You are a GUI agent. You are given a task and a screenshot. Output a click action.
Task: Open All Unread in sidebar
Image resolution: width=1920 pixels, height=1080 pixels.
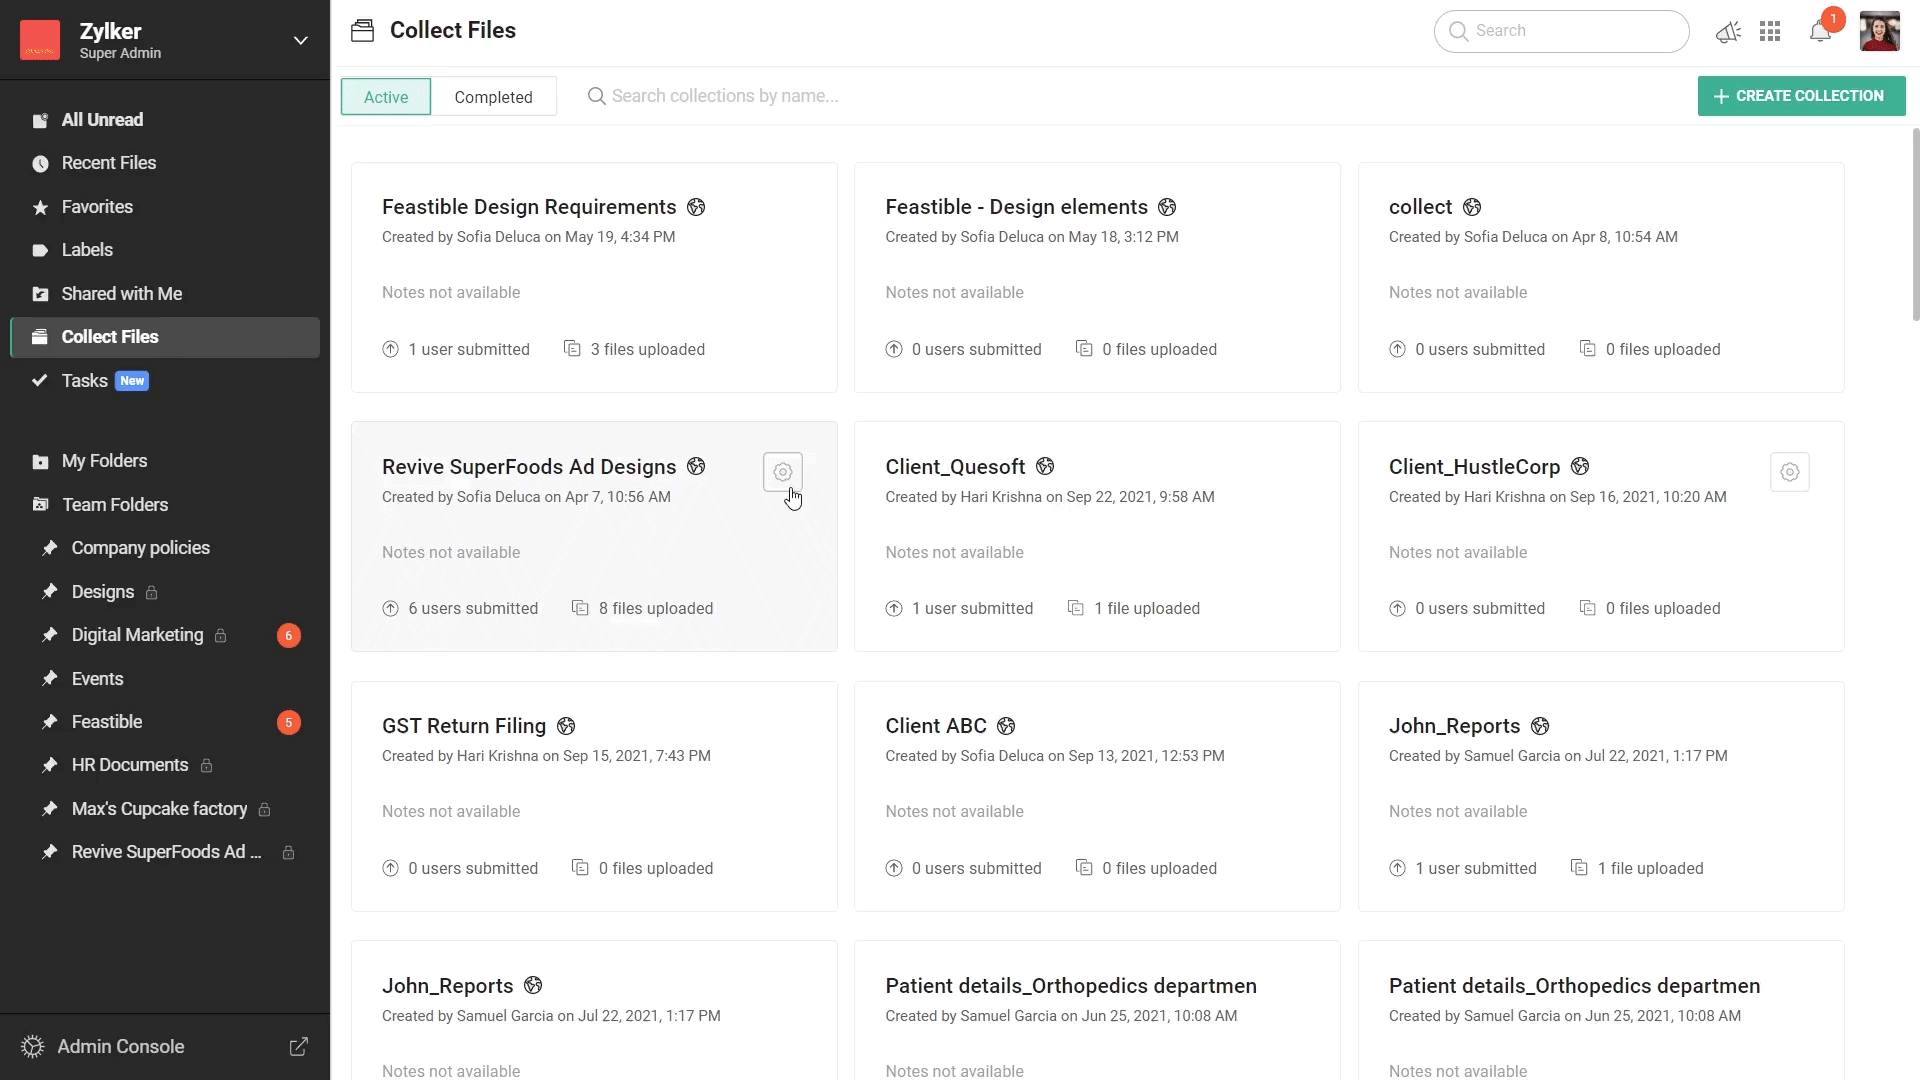[165, 120]
